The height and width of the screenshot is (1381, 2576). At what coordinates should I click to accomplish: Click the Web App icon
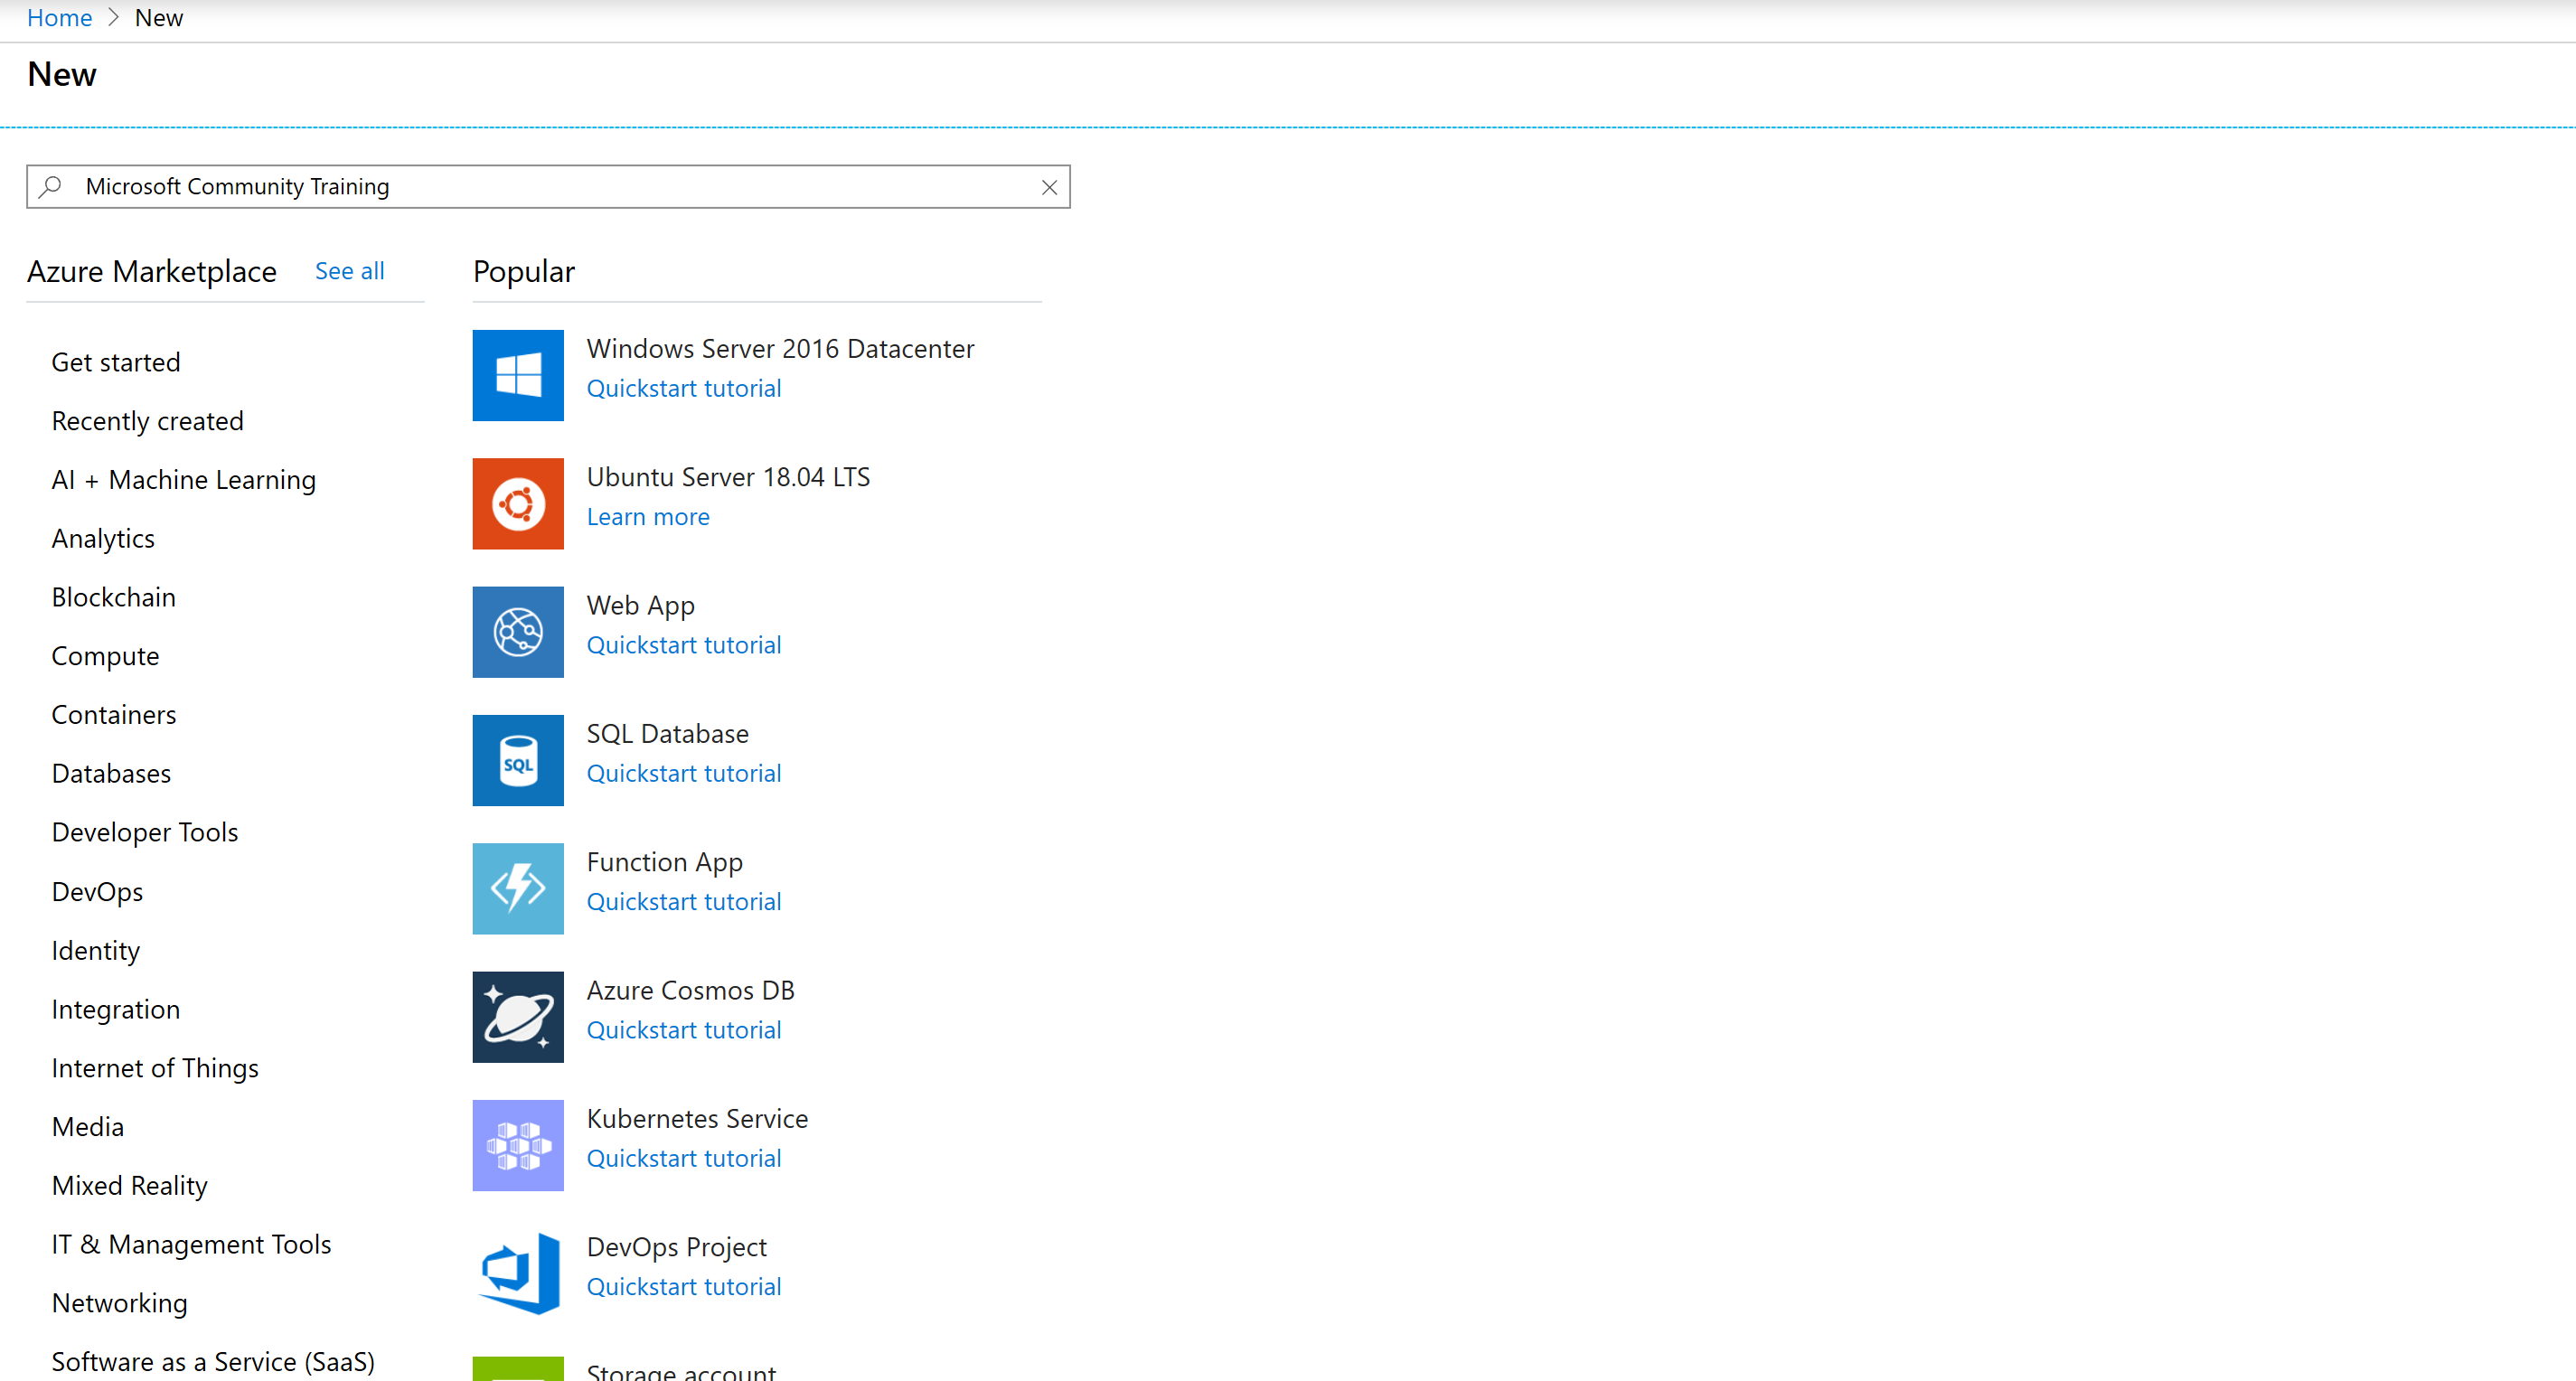point(518,632)
